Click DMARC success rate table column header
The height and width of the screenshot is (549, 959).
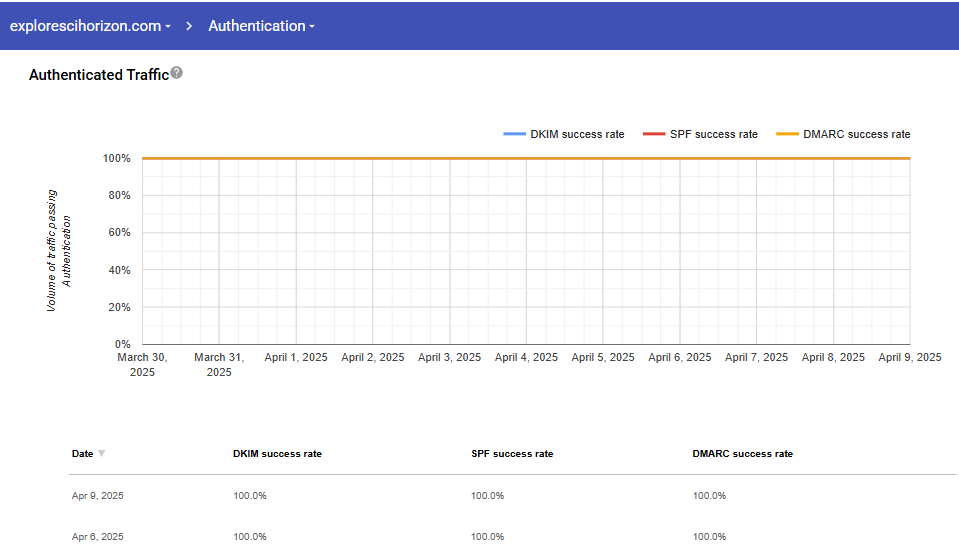742,454
